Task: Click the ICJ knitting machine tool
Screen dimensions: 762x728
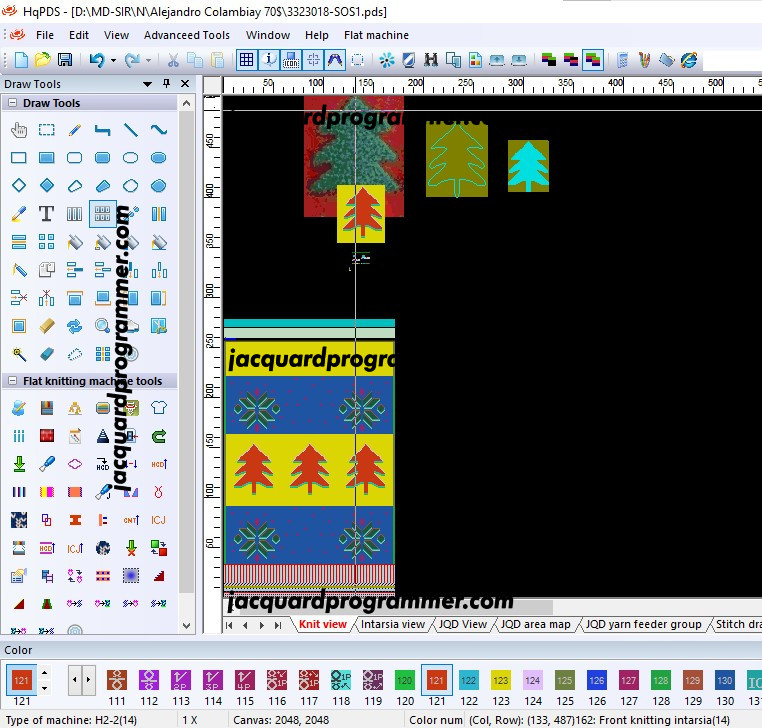Action: point(158,520)
